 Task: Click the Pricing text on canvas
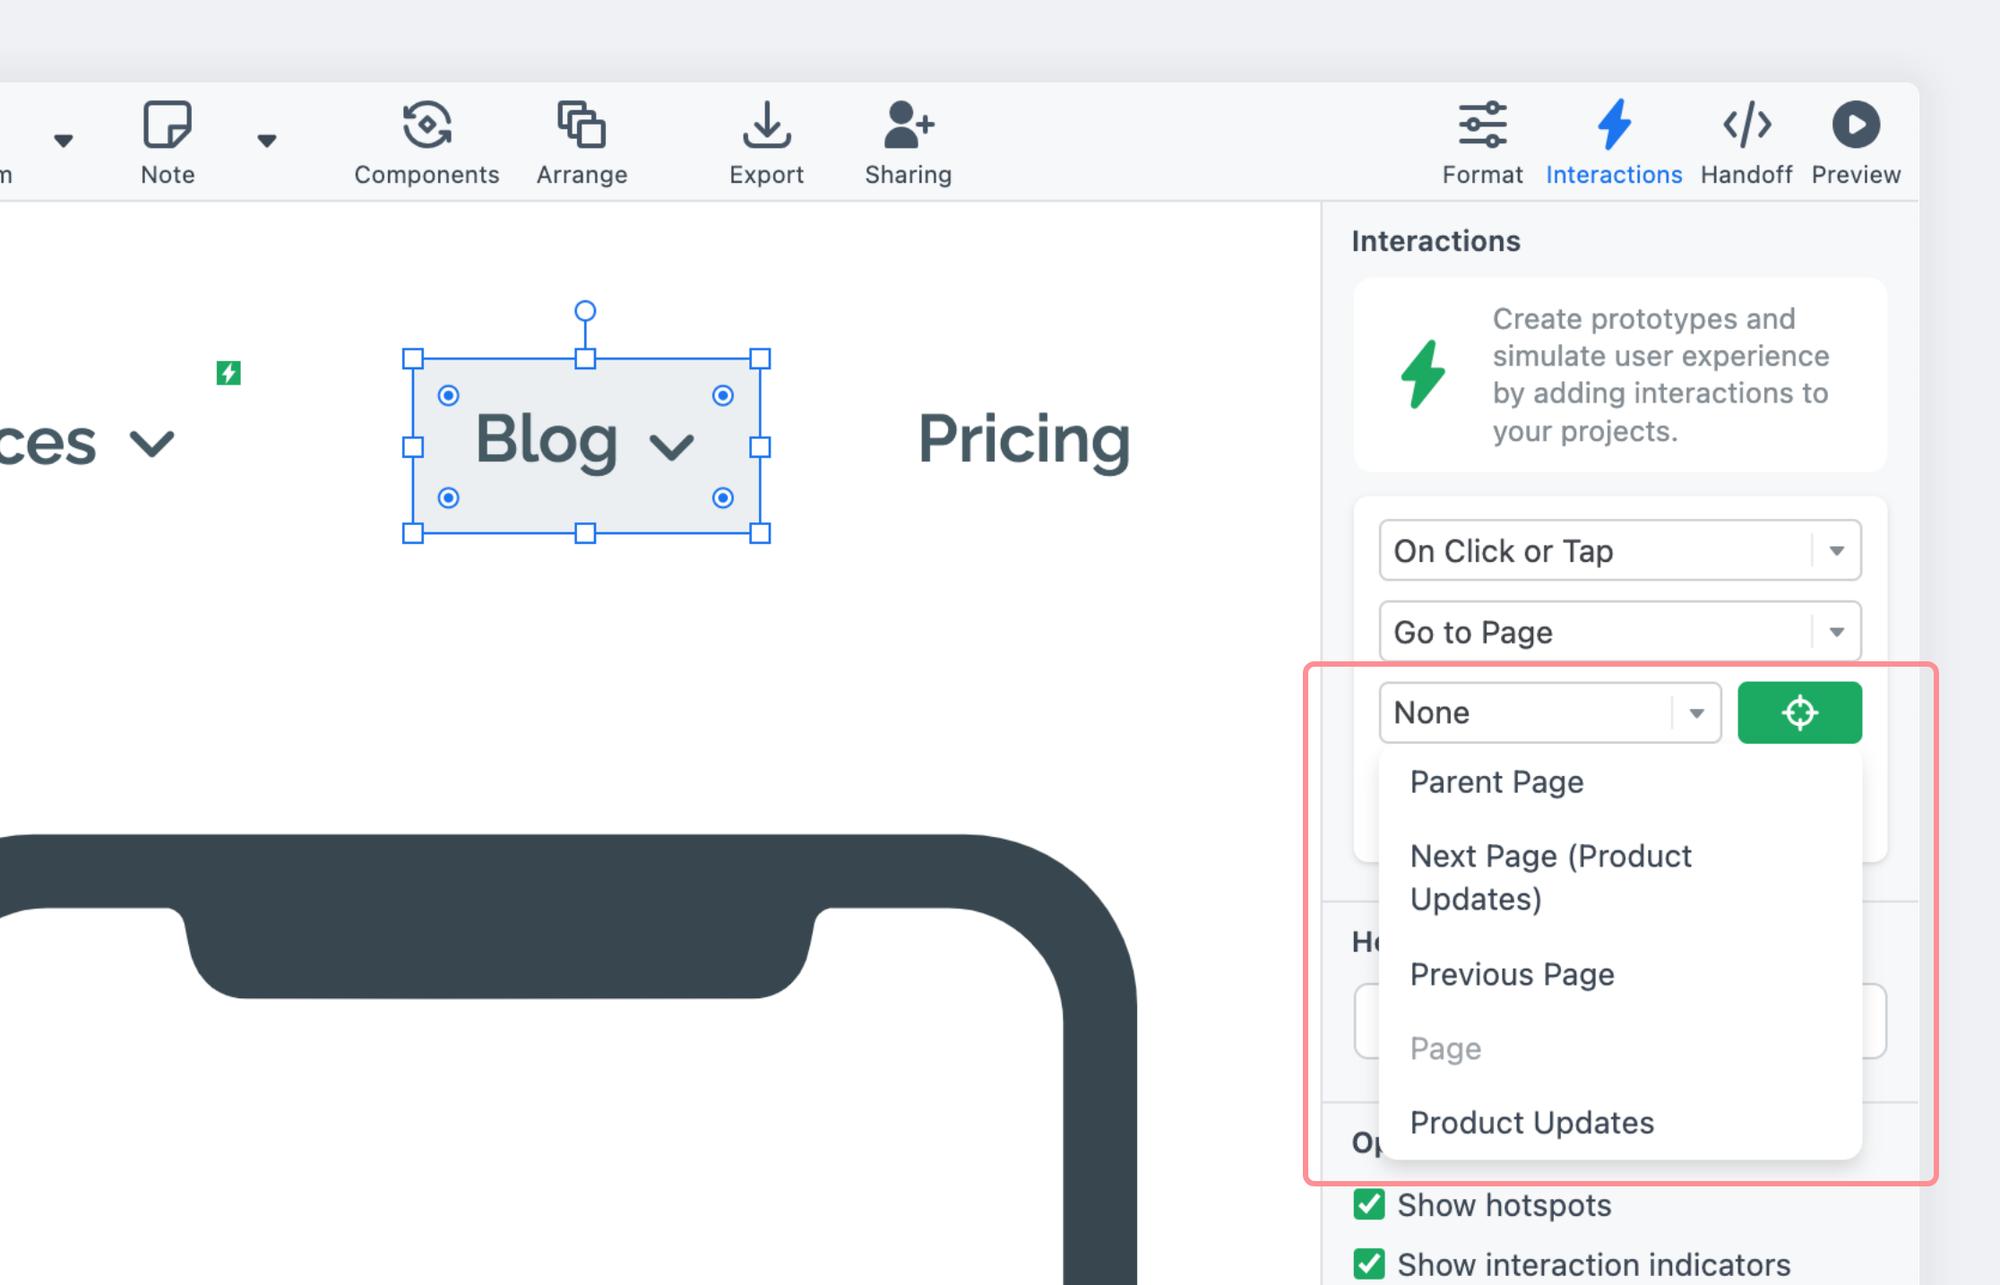click(1024, 440)
